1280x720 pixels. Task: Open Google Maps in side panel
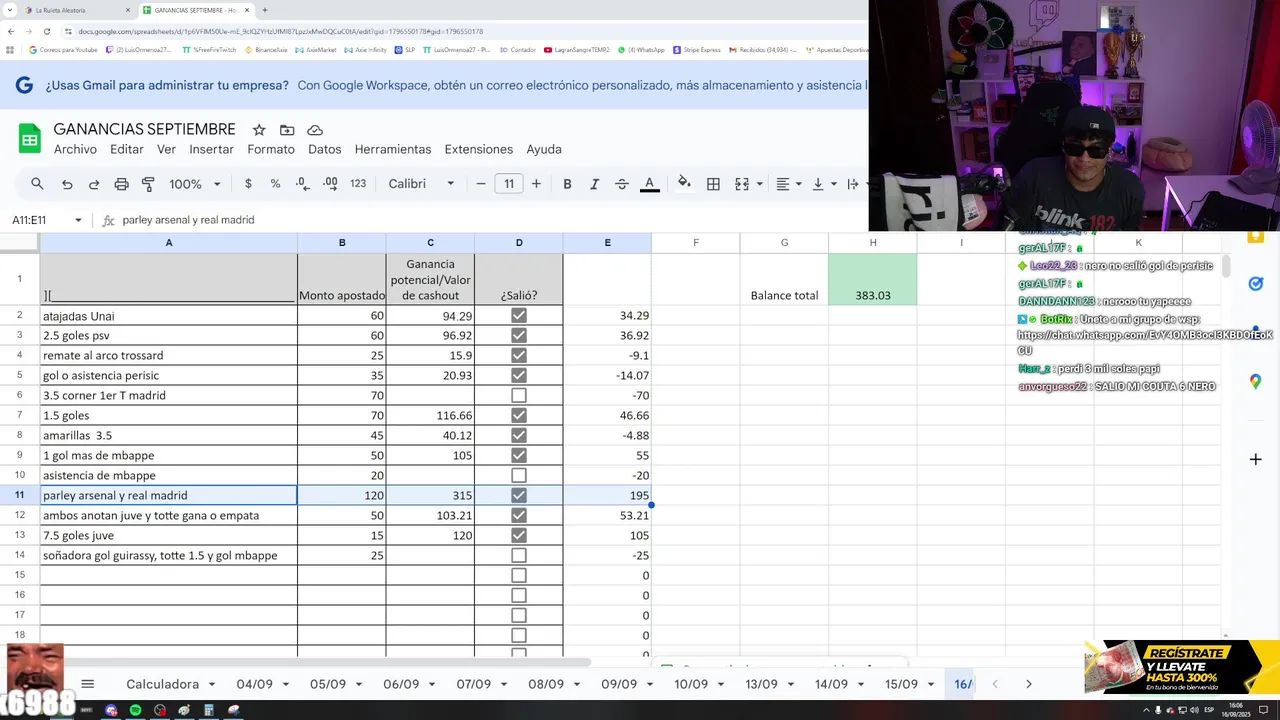[1256, 382]
